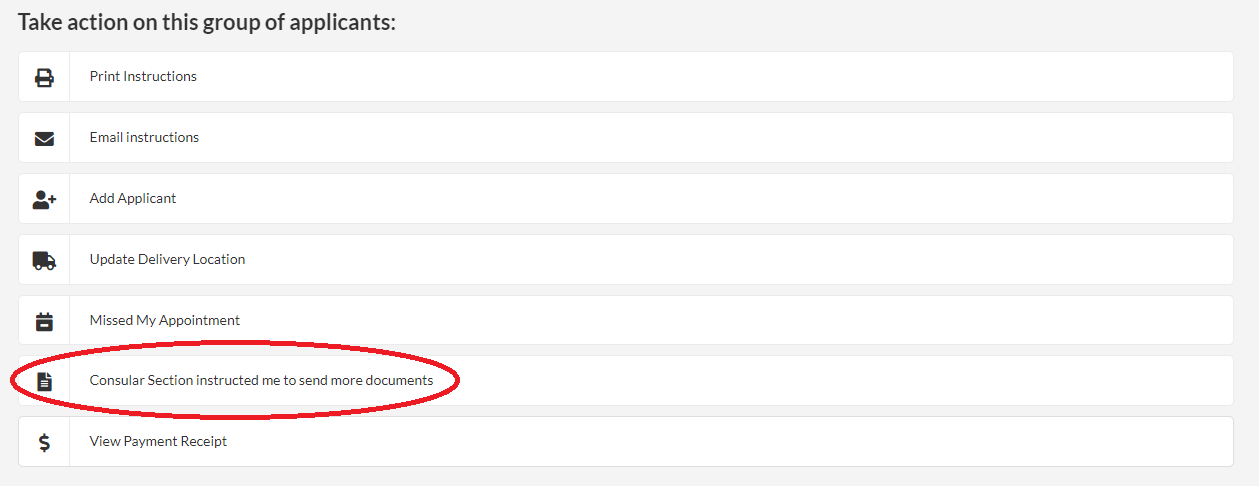Click the document icon beside Consular Section
Image resolution: width=1259 pixels, height=486 pixels.
pos(44,381)
